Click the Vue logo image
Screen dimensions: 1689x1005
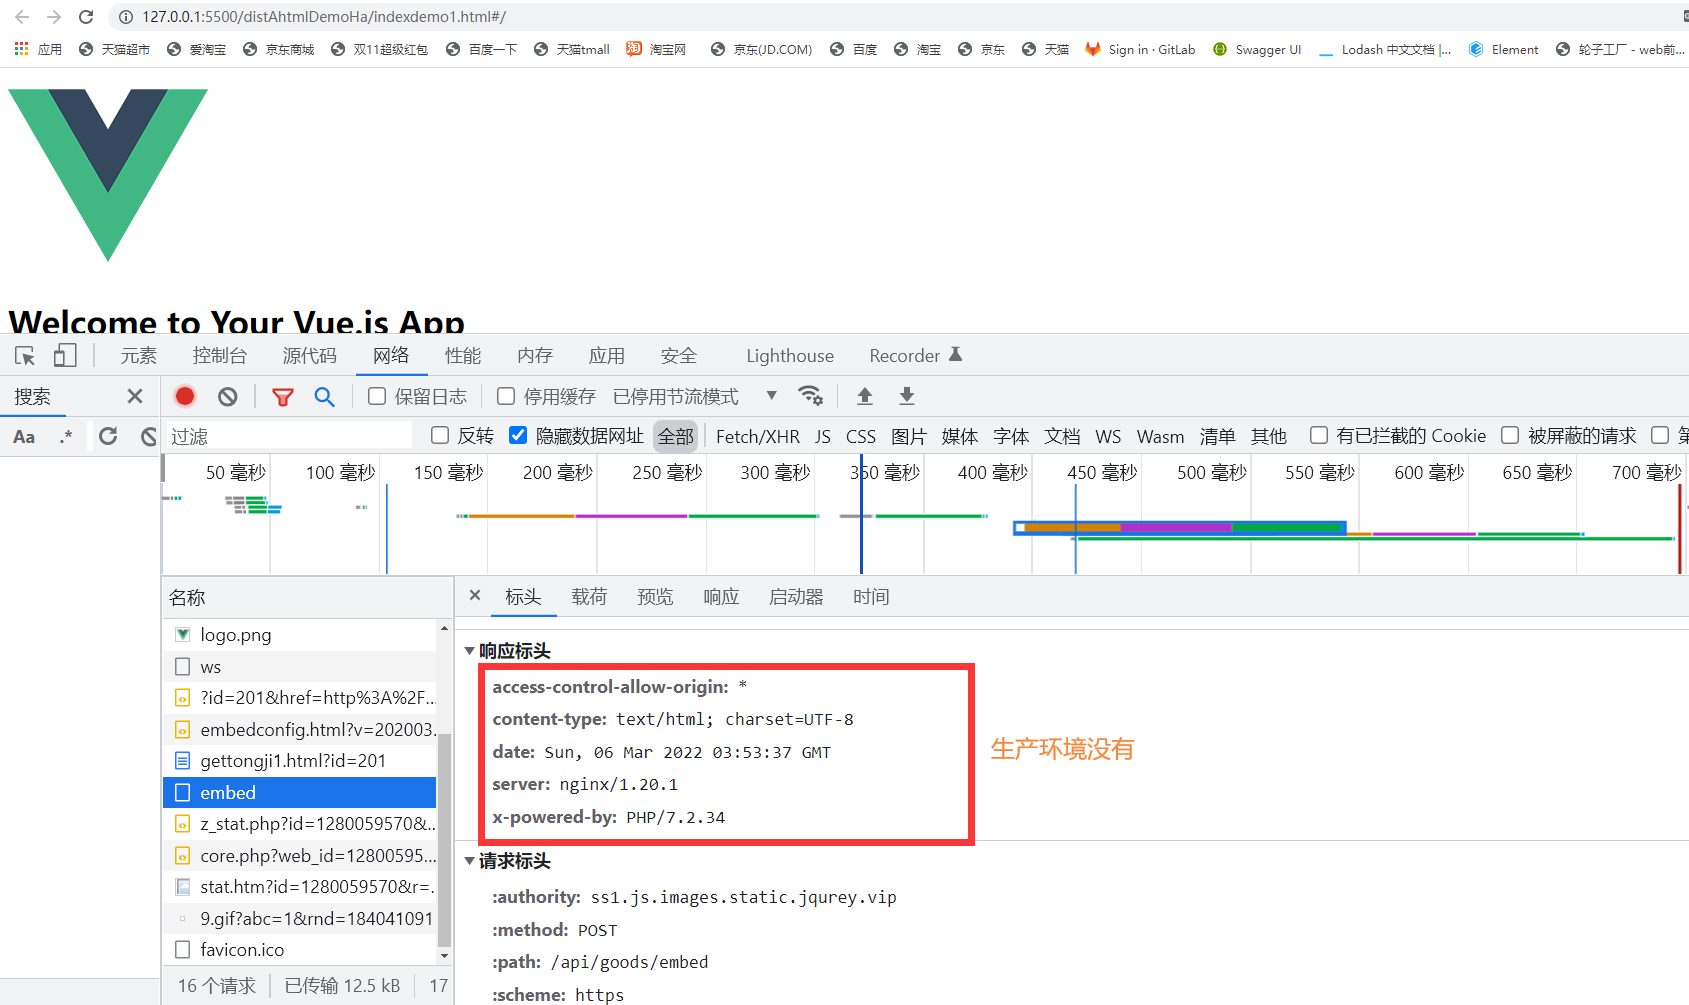(108, 175)
